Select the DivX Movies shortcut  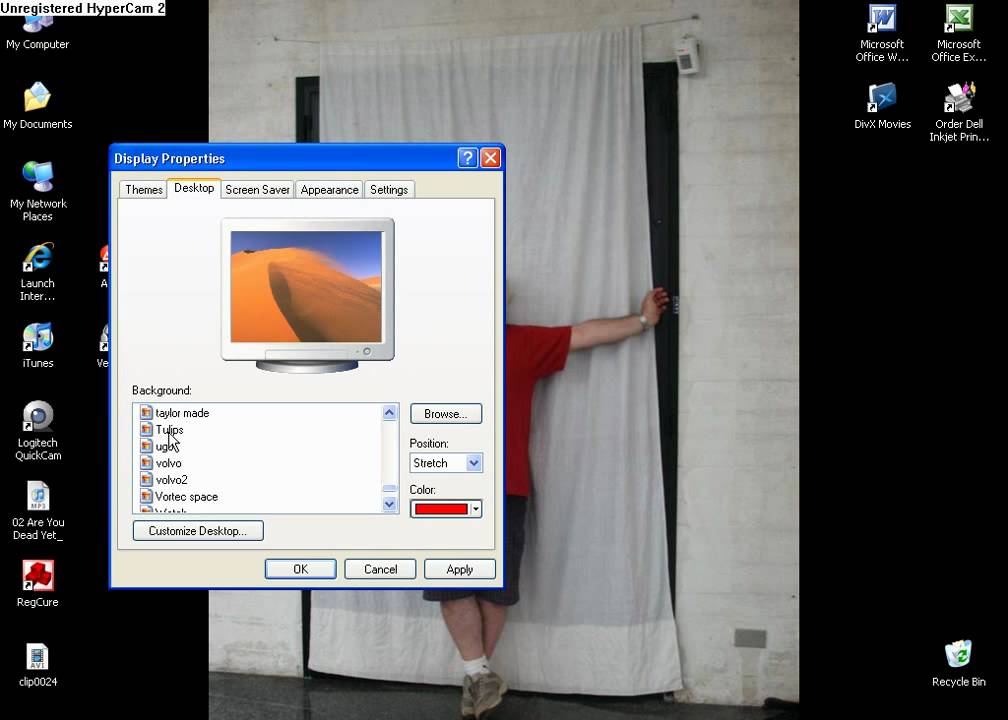882,106
